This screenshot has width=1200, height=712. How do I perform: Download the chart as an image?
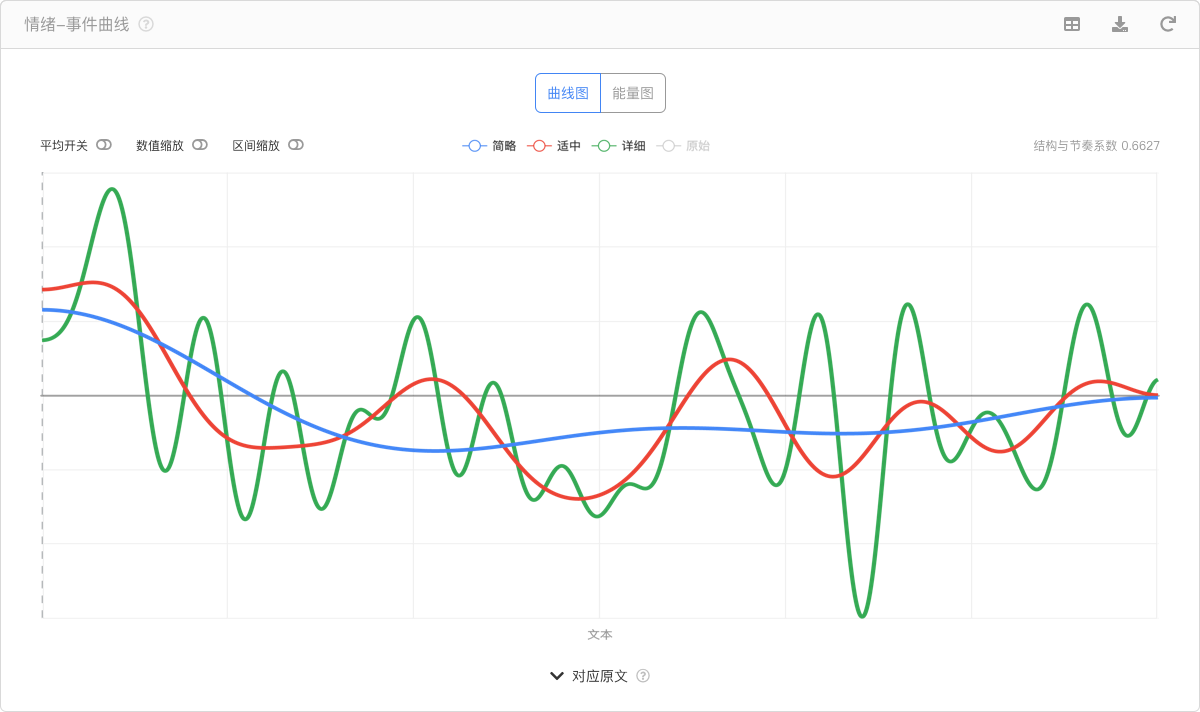coord(1120,25)
